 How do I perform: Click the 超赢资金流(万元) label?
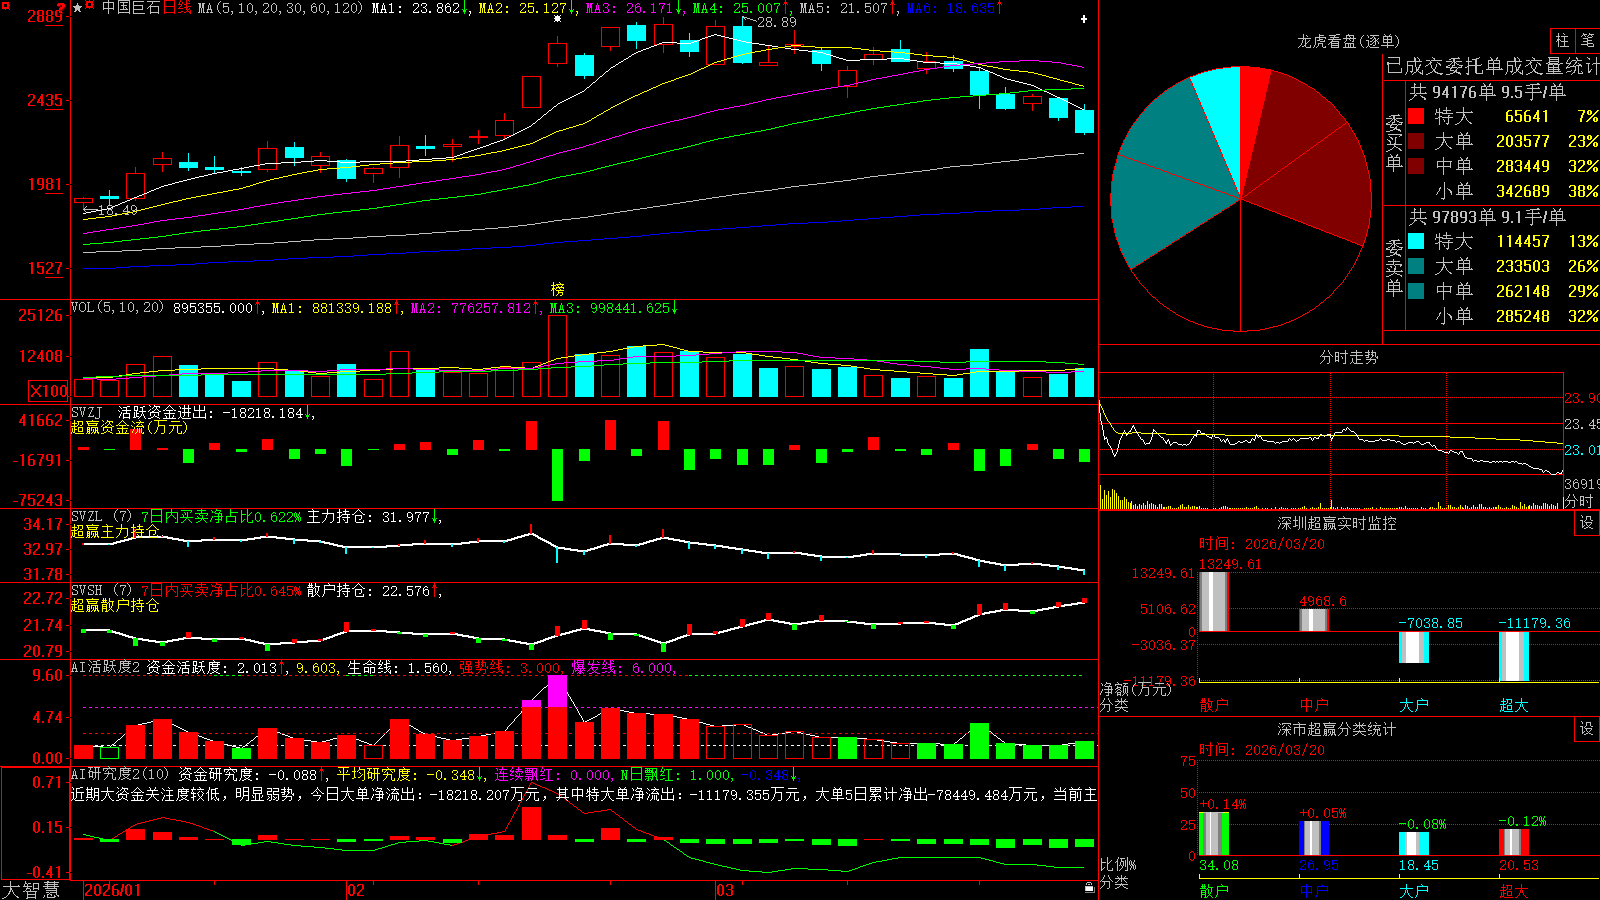[x=129, y=427]
